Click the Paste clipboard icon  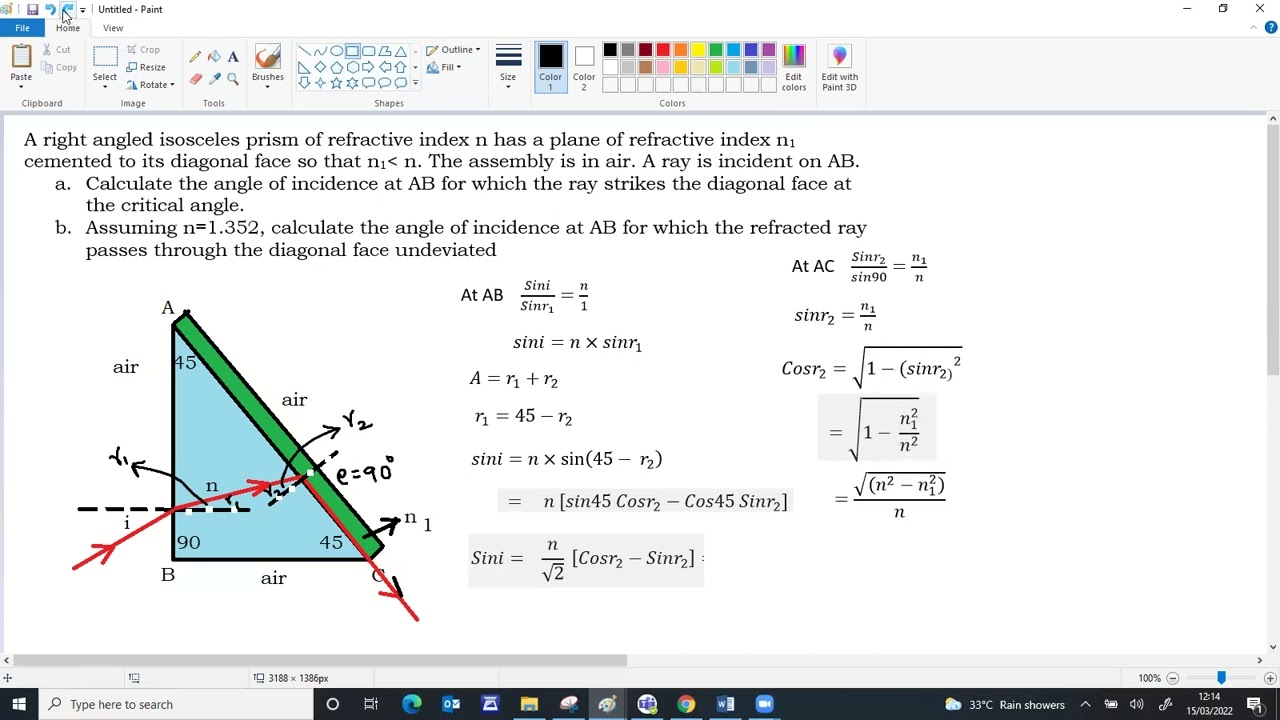[21, 57]
